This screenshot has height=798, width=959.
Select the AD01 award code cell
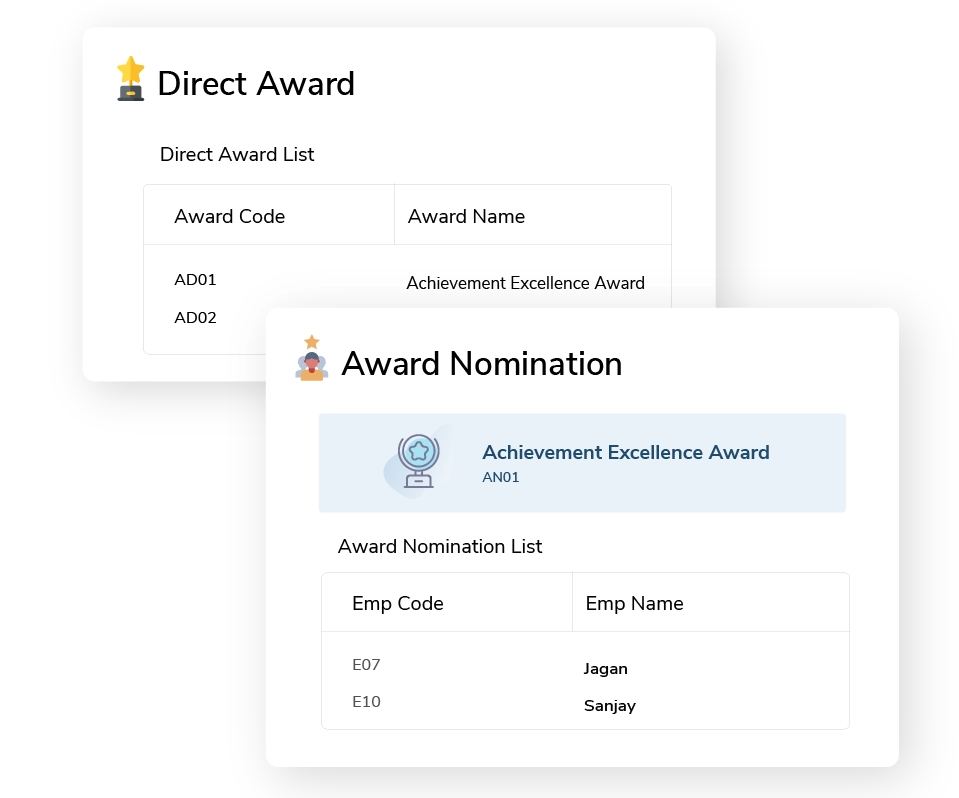(x=195, y=280)
